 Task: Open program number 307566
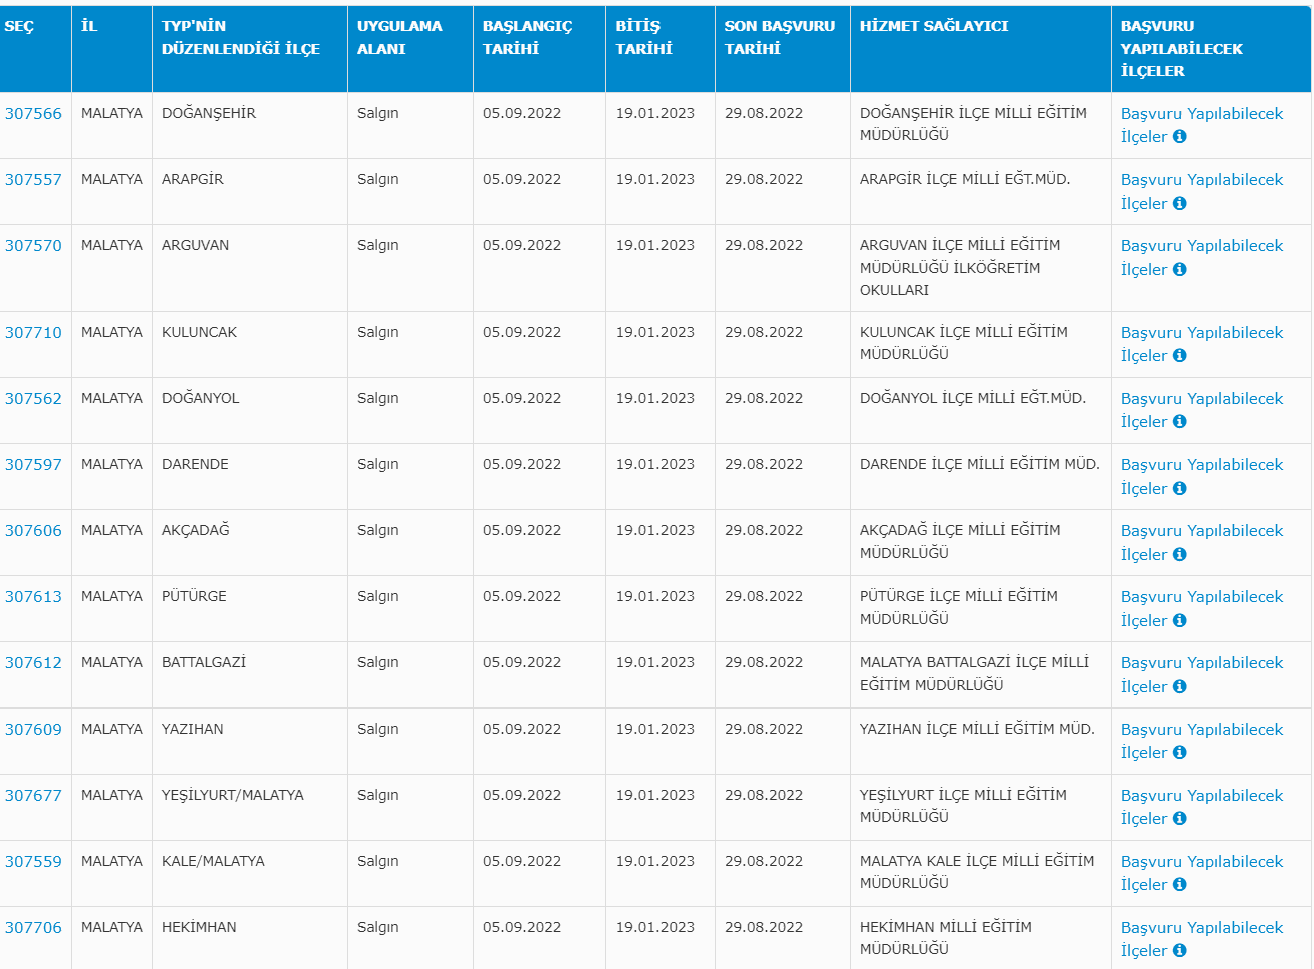[33, 114]
